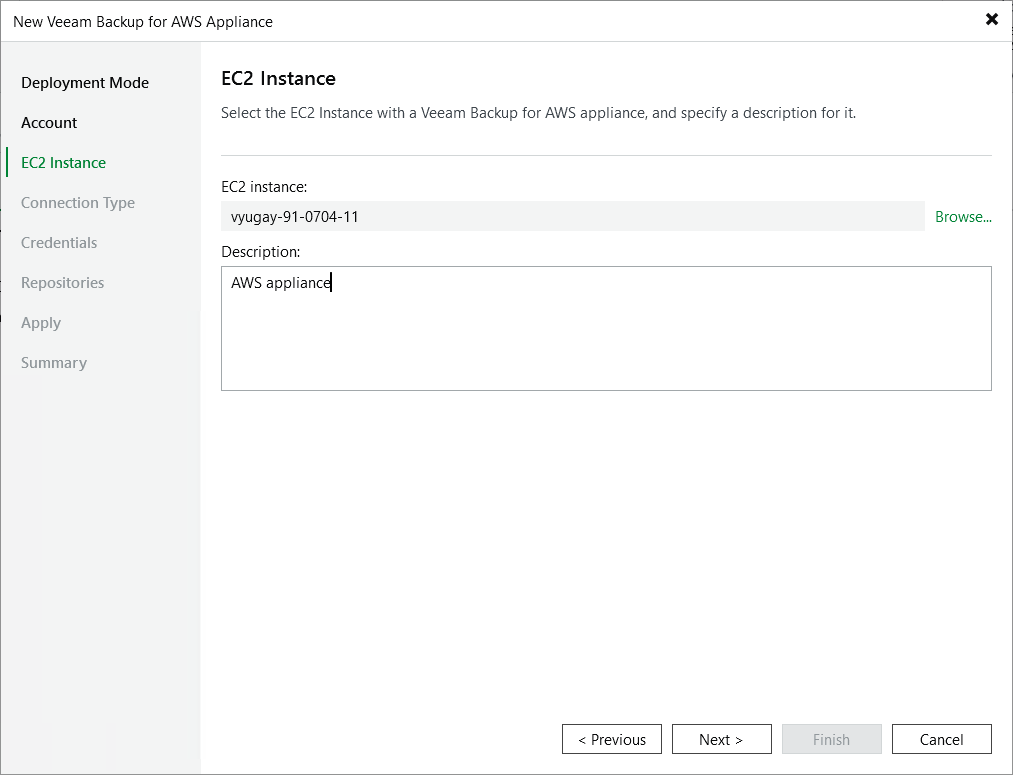Image resolution: width=1013 pixels, height=775 pixels.
Task: Click the EC2 Instance page heading
Action: (278, 79)
